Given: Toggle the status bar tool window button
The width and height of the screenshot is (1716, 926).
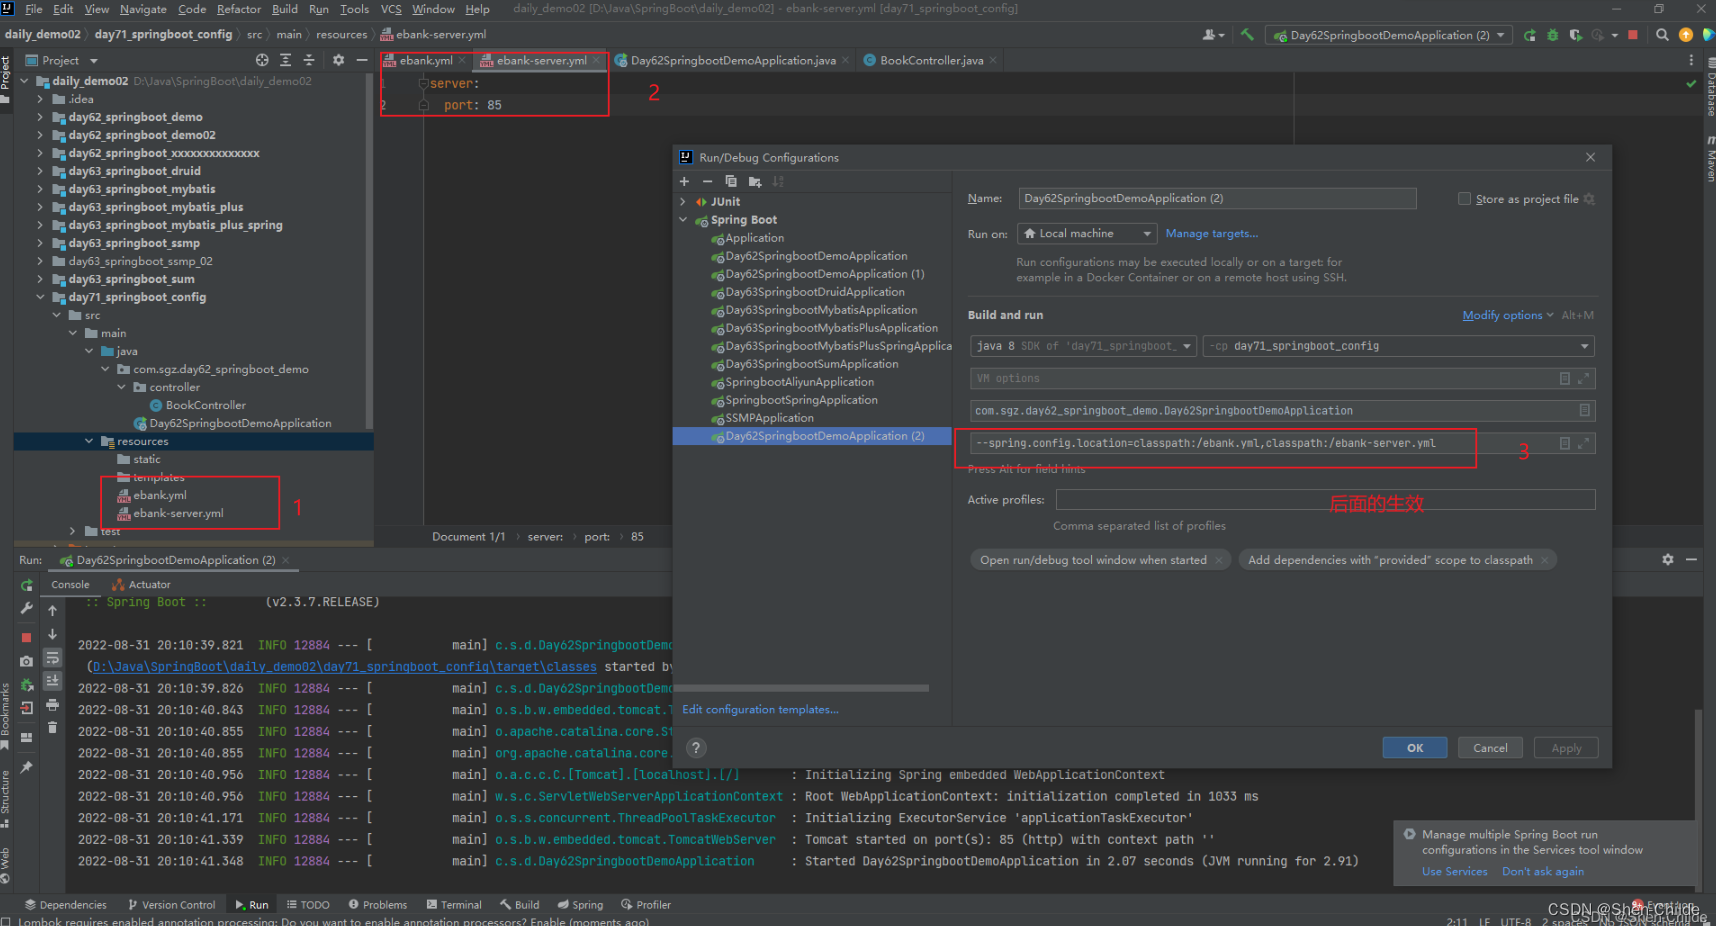Looking at the screenshot, I should coord(7,921).
